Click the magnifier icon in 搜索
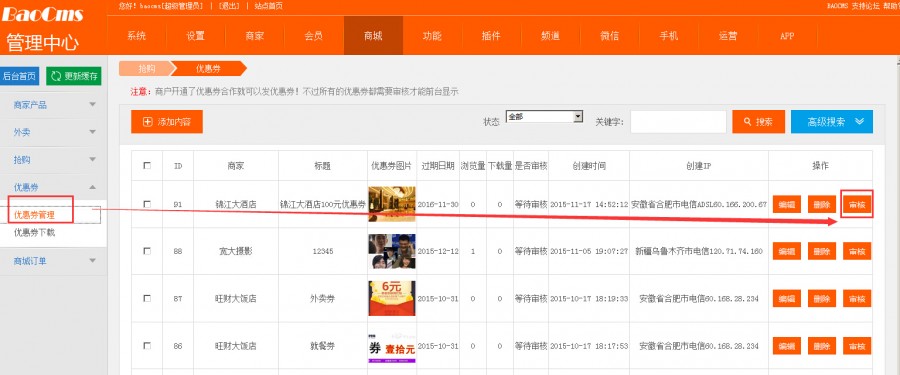900x375 pixels. point(747,122)
